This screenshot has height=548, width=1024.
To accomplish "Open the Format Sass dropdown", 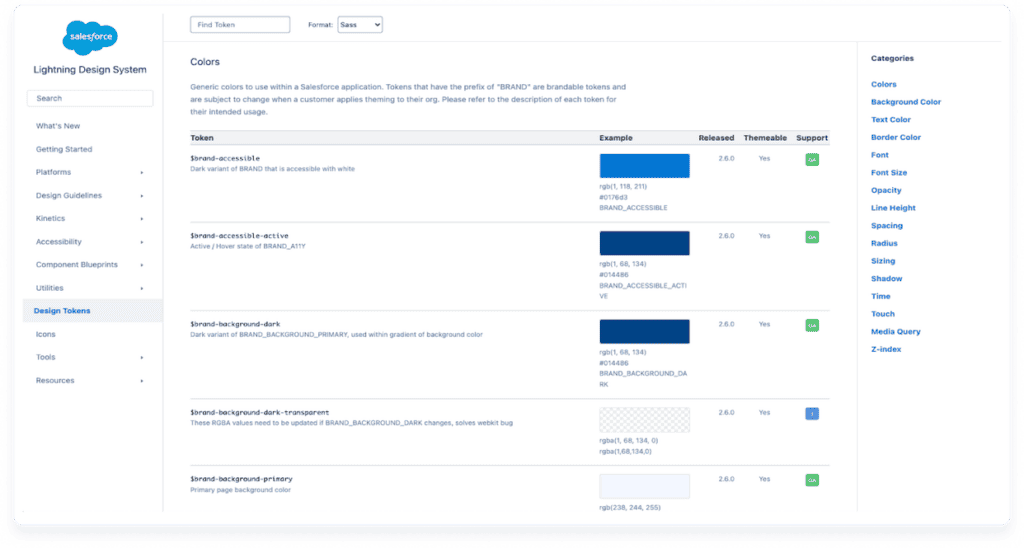I will [358, 25].
